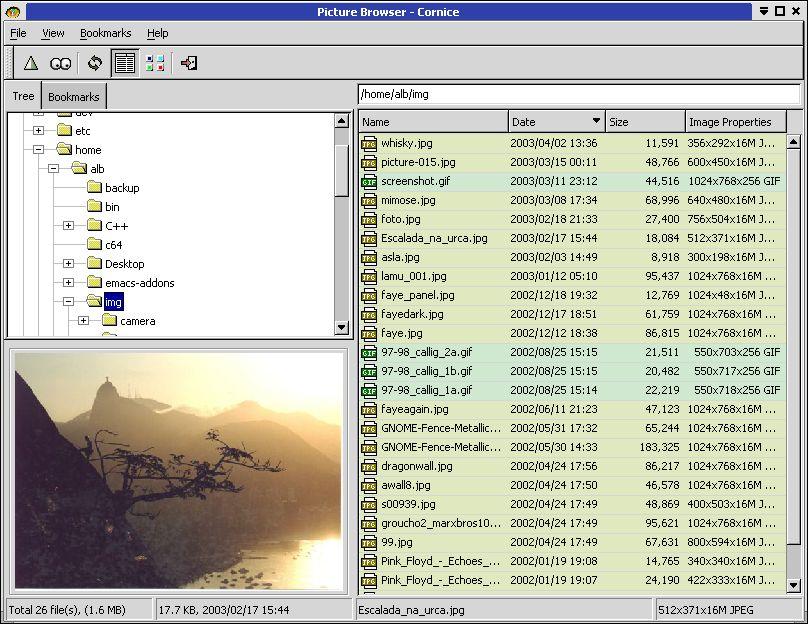Viewport: 808px width, 624px height.
Task: Click the file list scrollbar down arrow
Action: pyautogui.click(x=794, y=585)
